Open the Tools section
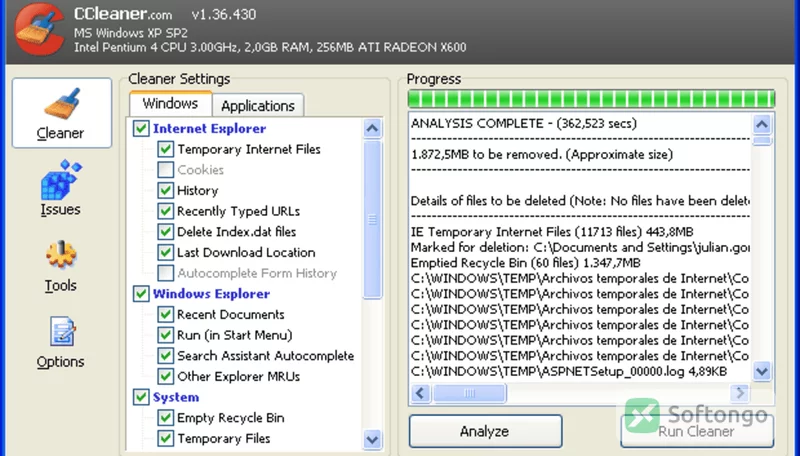This screenshot has width=800, height=456. (x=60, y=266)
